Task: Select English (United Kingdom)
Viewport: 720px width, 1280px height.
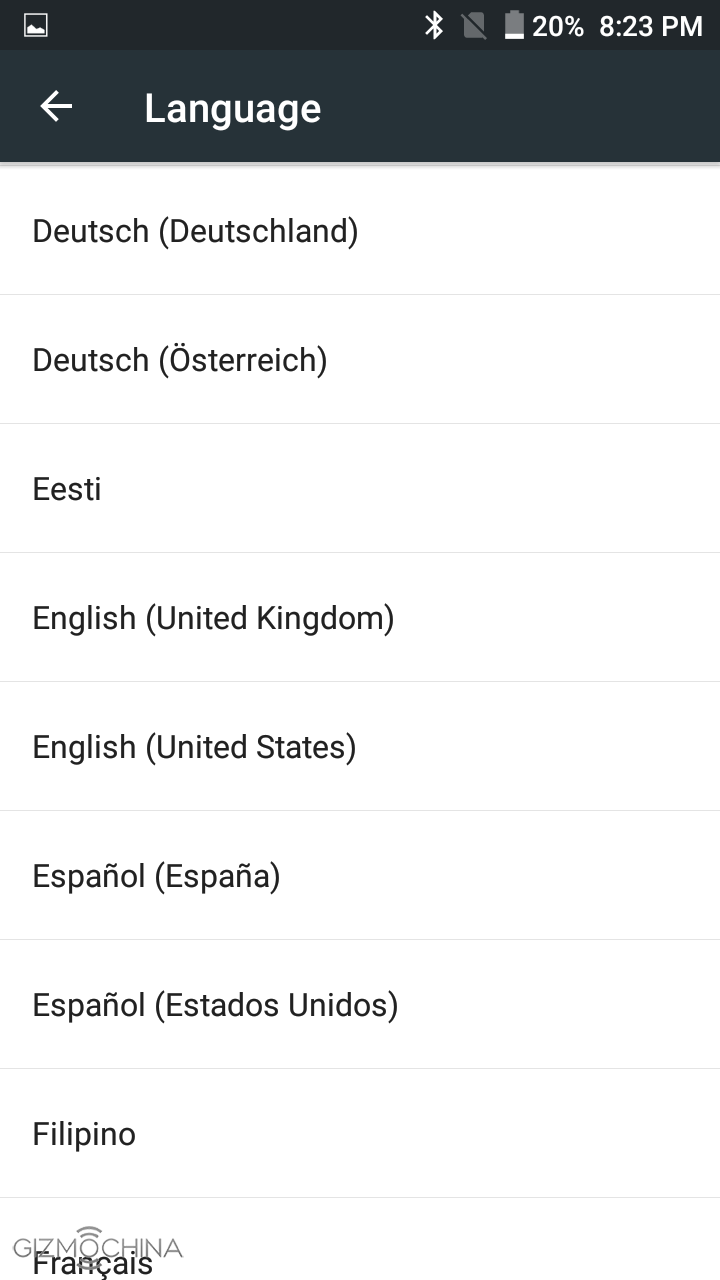Action: point(213,618)
